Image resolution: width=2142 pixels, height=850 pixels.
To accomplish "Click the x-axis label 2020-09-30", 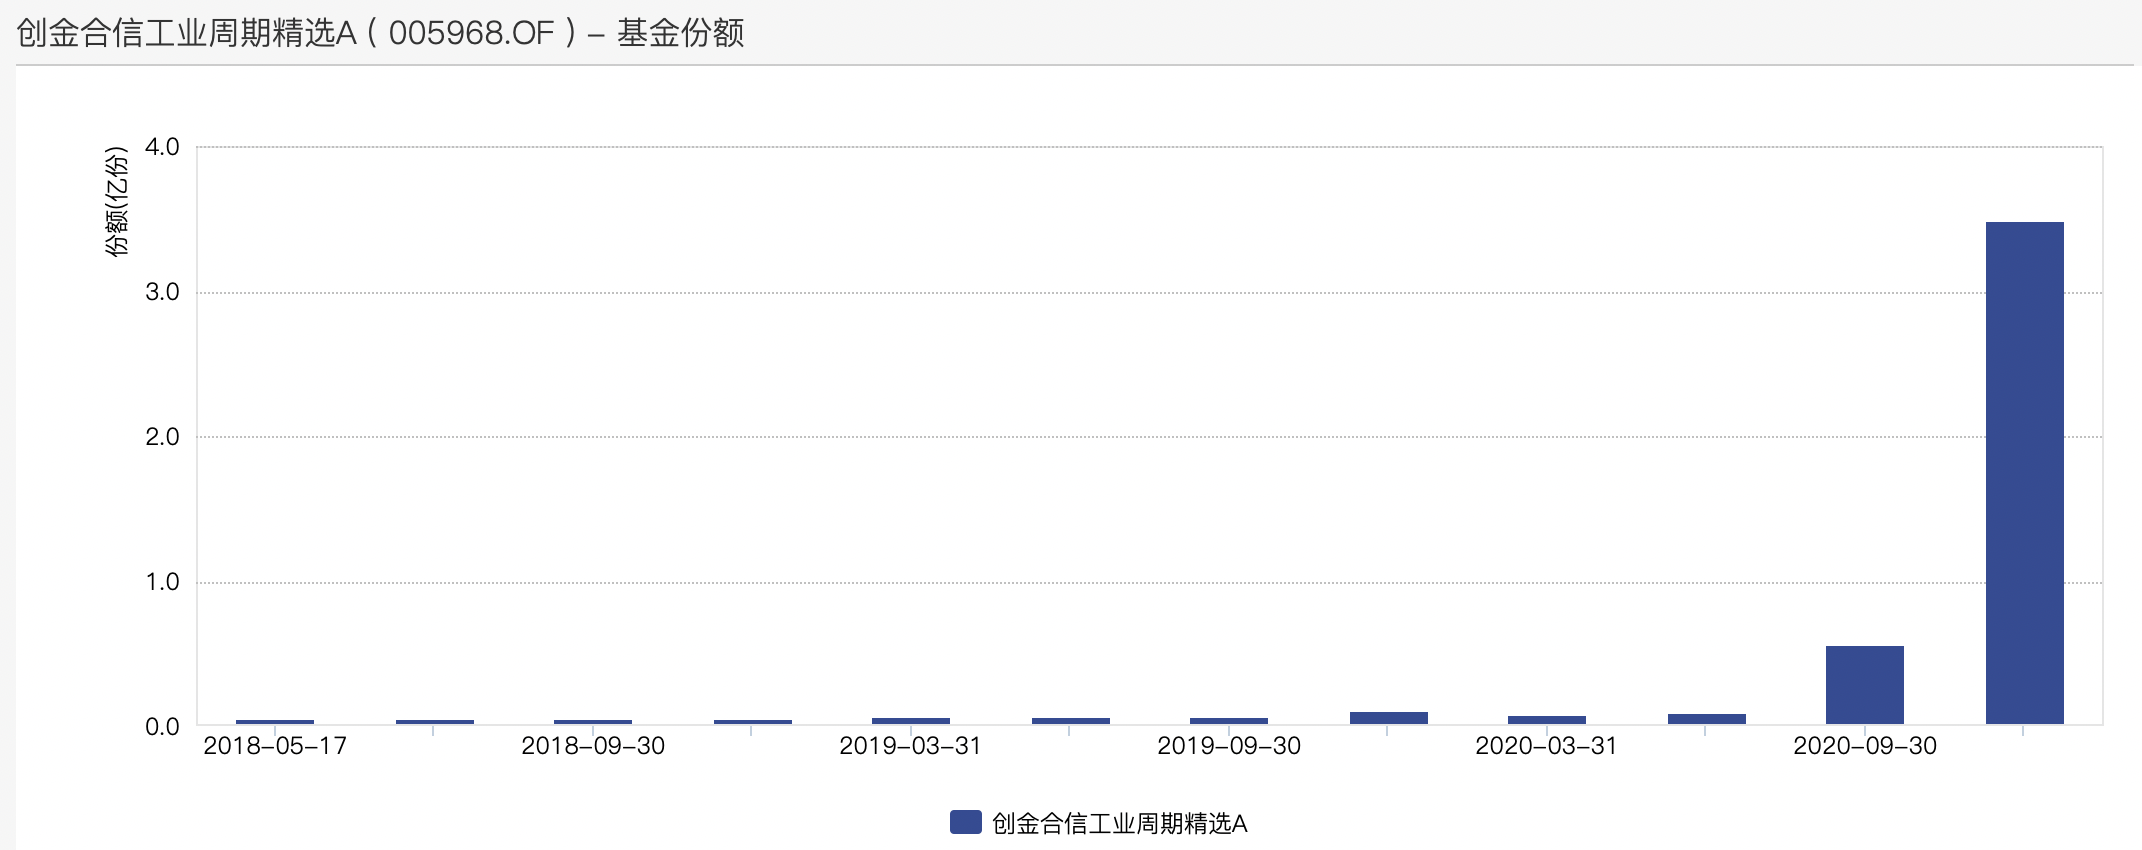I will 1865,746.
